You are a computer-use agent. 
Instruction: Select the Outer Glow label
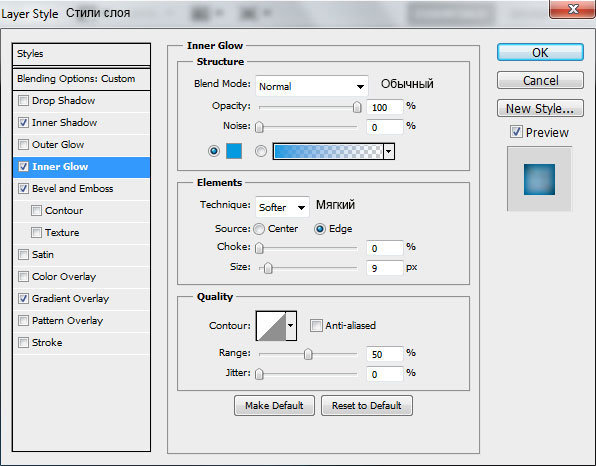point(58,145)
